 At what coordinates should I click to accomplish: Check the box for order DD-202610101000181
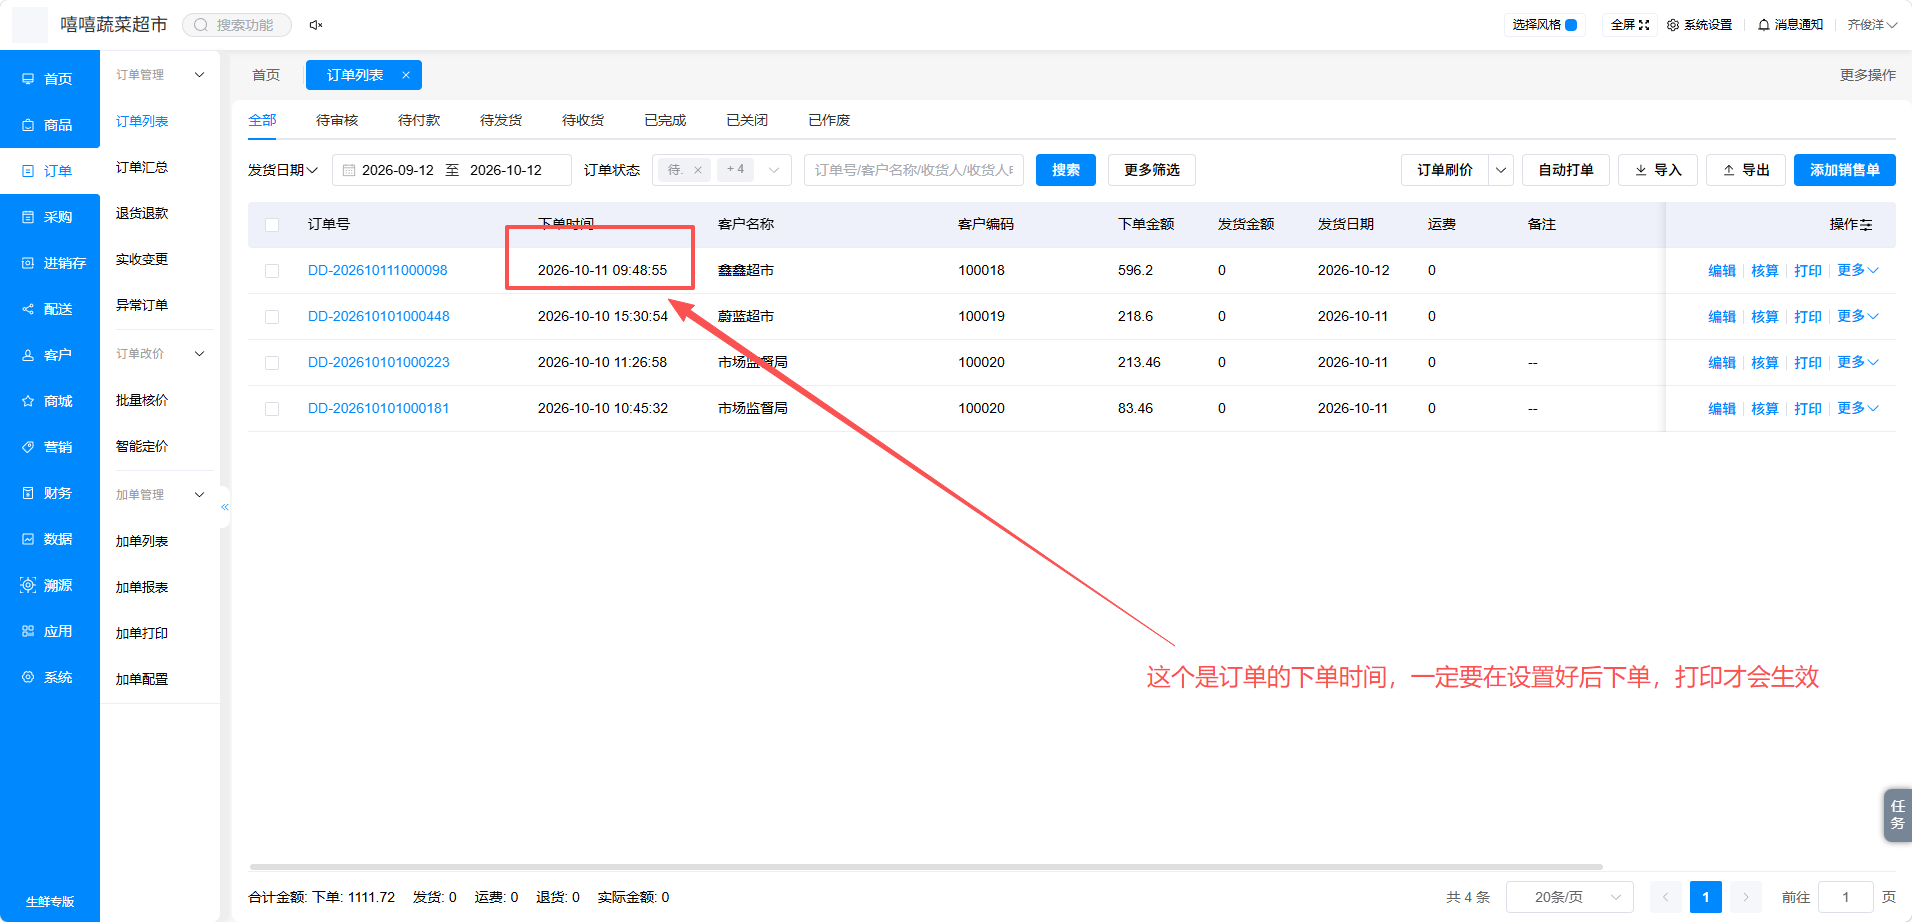tap(272, 409)
